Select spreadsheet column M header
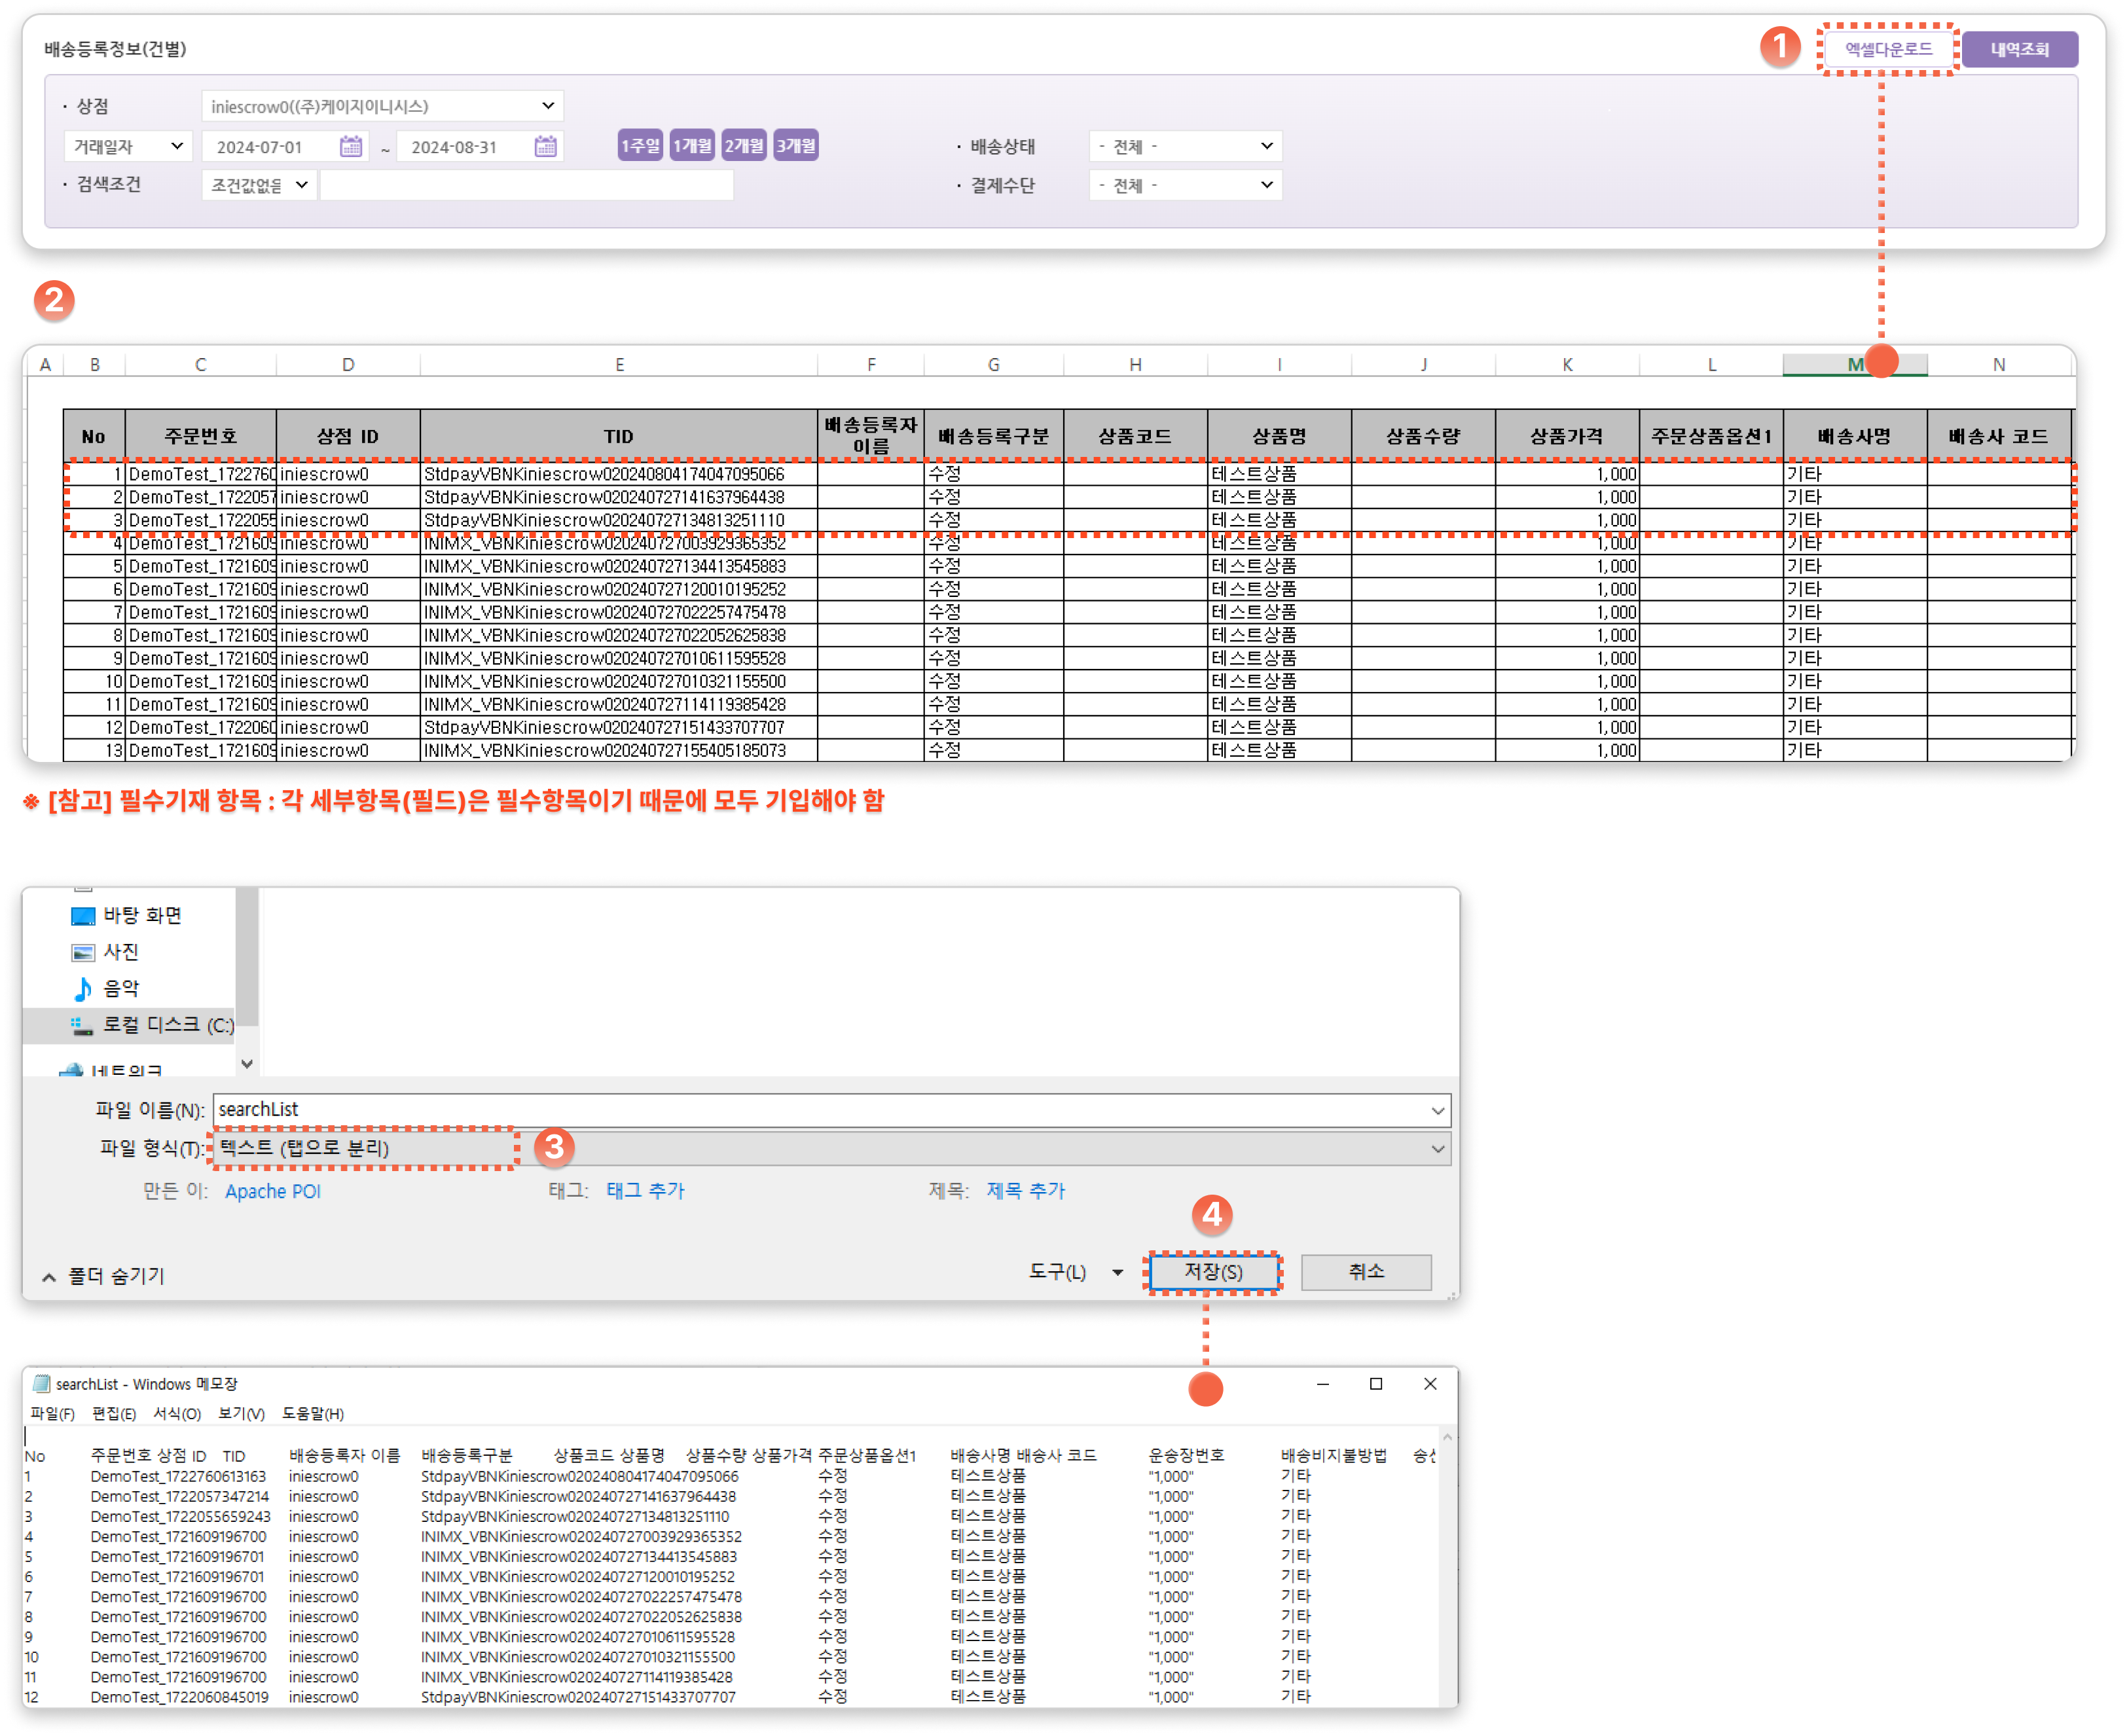2127x1736 pixels. tap(1854, 364)
